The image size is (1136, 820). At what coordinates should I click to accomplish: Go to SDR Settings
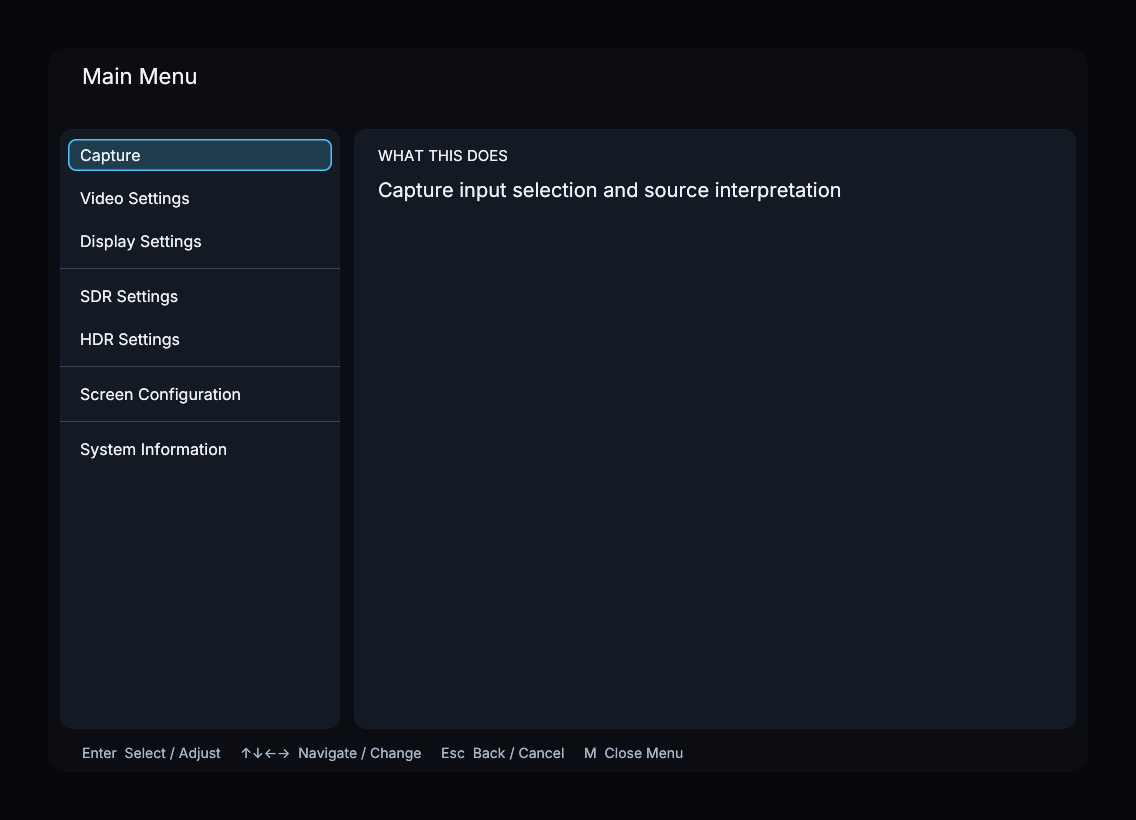point(200,296)
